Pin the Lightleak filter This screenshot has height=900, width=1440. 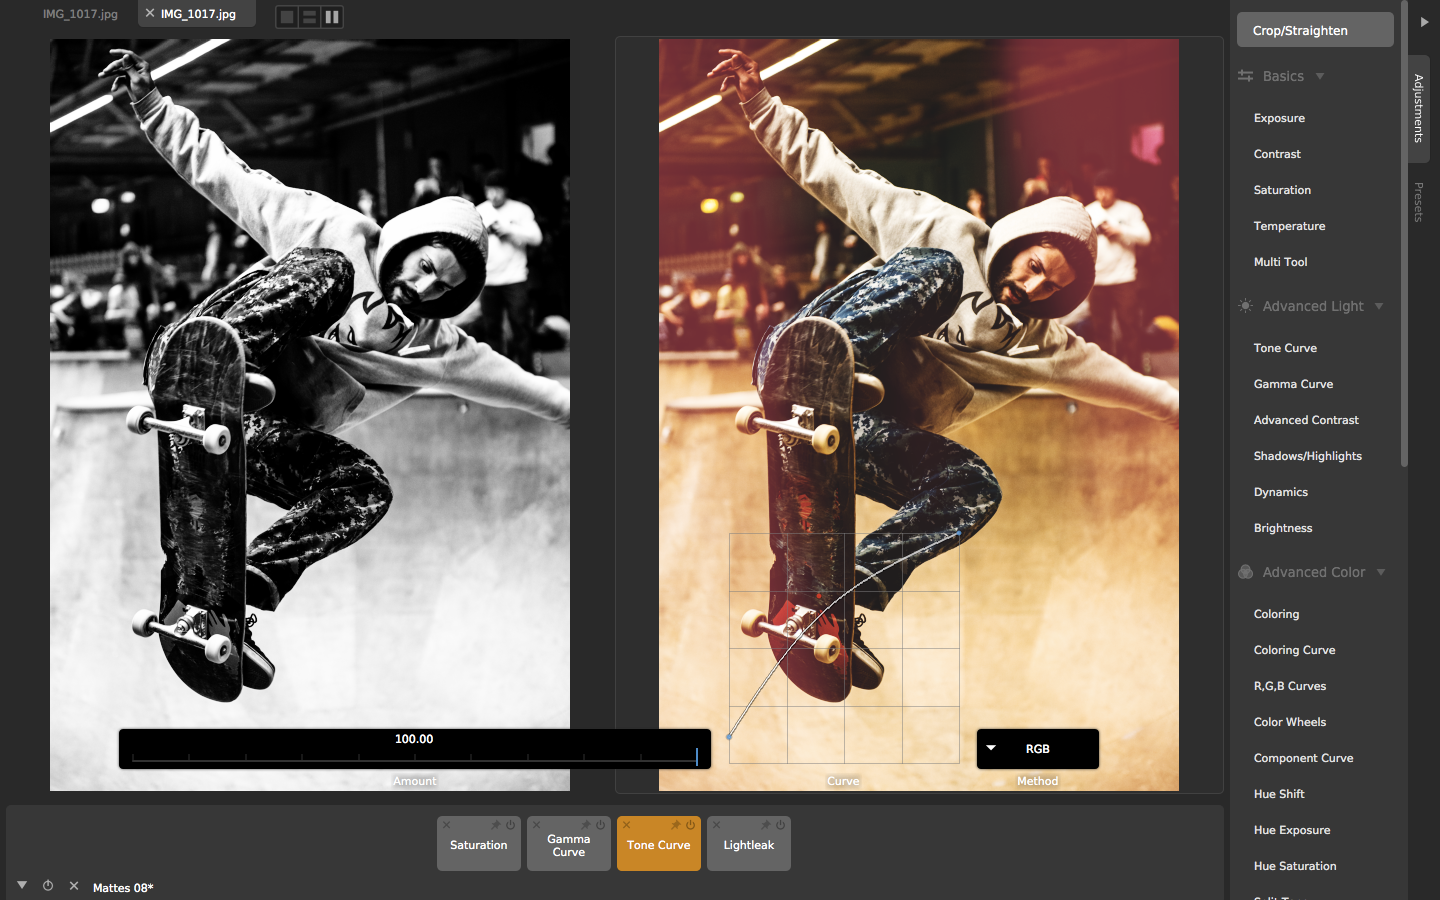pyautogui.click(x=766, y=825)
